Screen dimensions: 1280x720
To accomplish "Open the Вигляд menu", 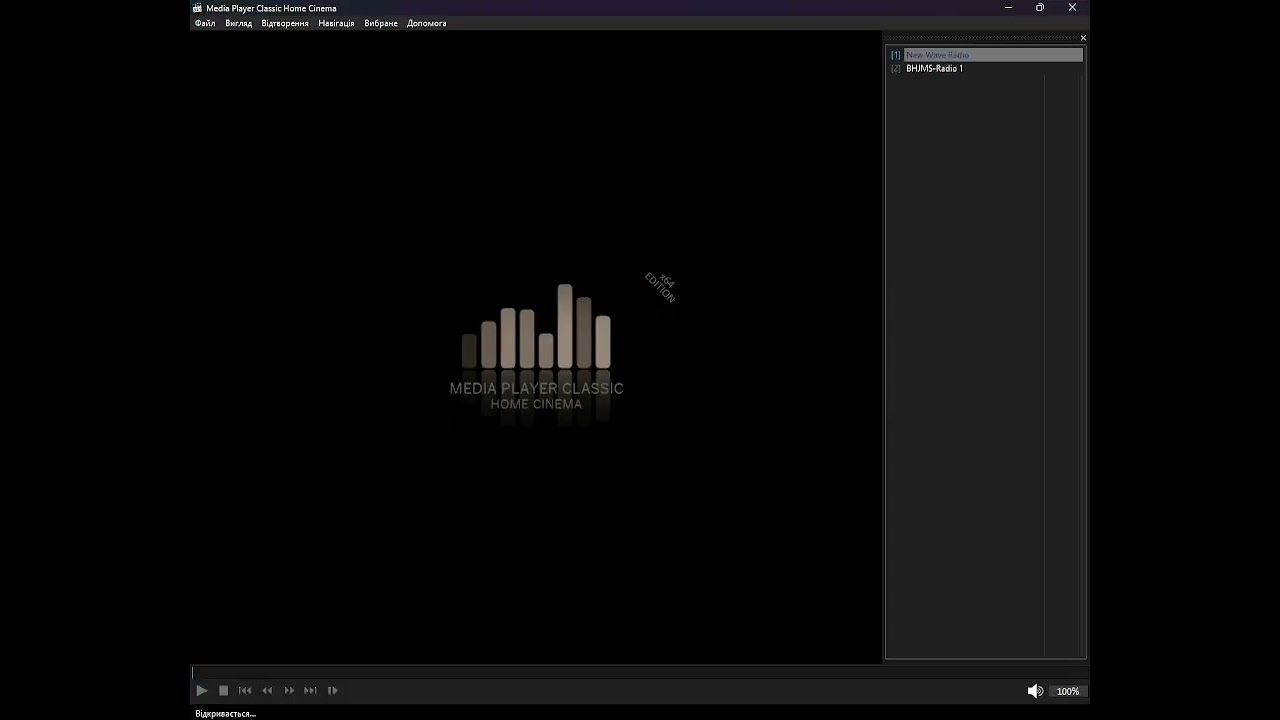I will click(239, 23).
